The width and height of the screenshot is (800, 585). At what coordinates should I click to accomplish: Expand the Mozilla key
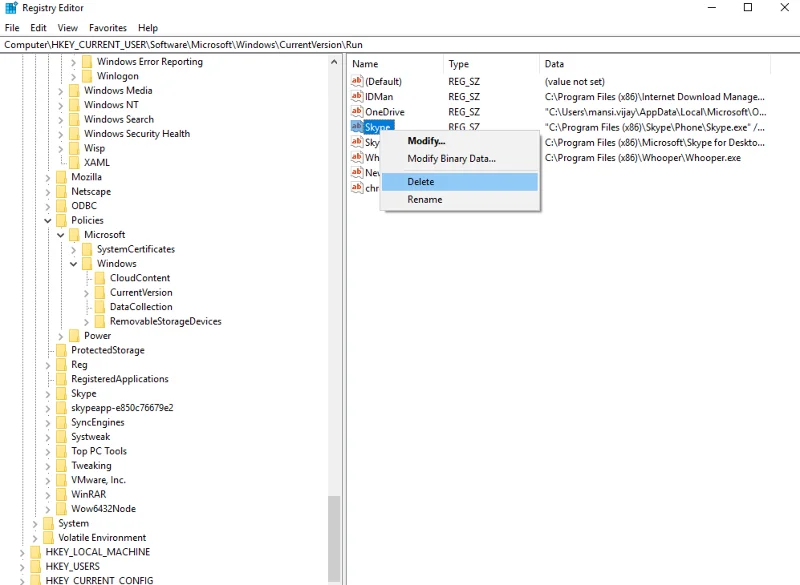coord(48,177)
